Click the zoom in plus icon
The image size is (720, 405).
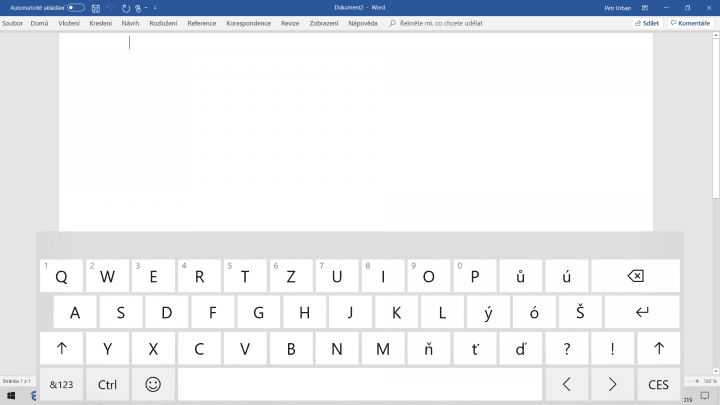697,381
